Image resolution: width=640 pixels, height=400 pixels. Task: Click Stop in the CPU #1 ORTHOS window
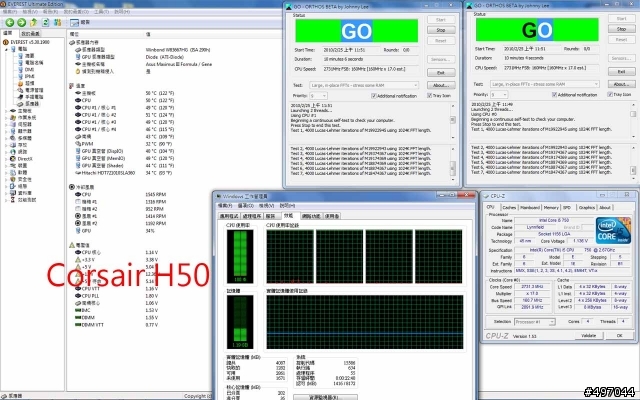coord(441,30)
